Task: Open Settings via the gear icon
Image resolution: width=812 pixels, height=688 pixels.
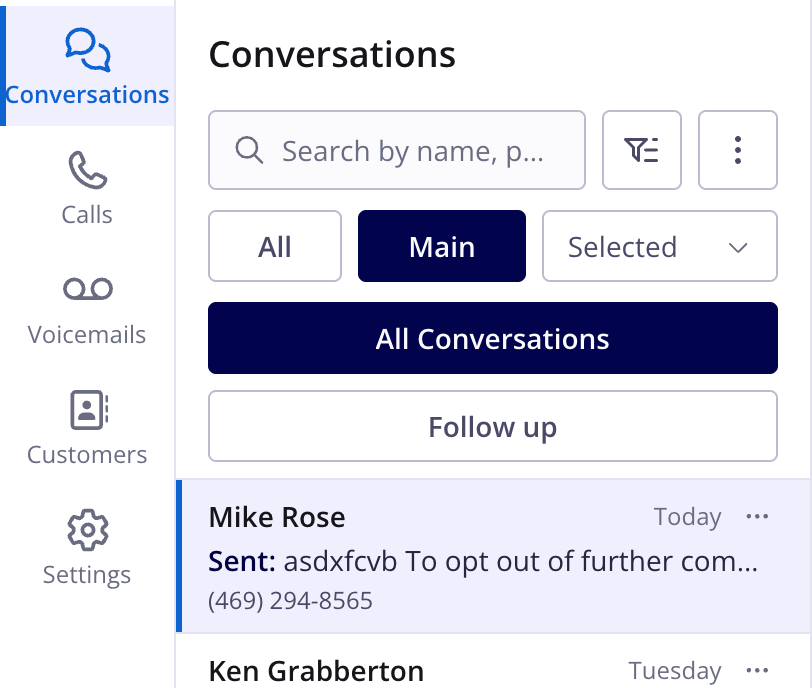Action: tap(87, 548)
